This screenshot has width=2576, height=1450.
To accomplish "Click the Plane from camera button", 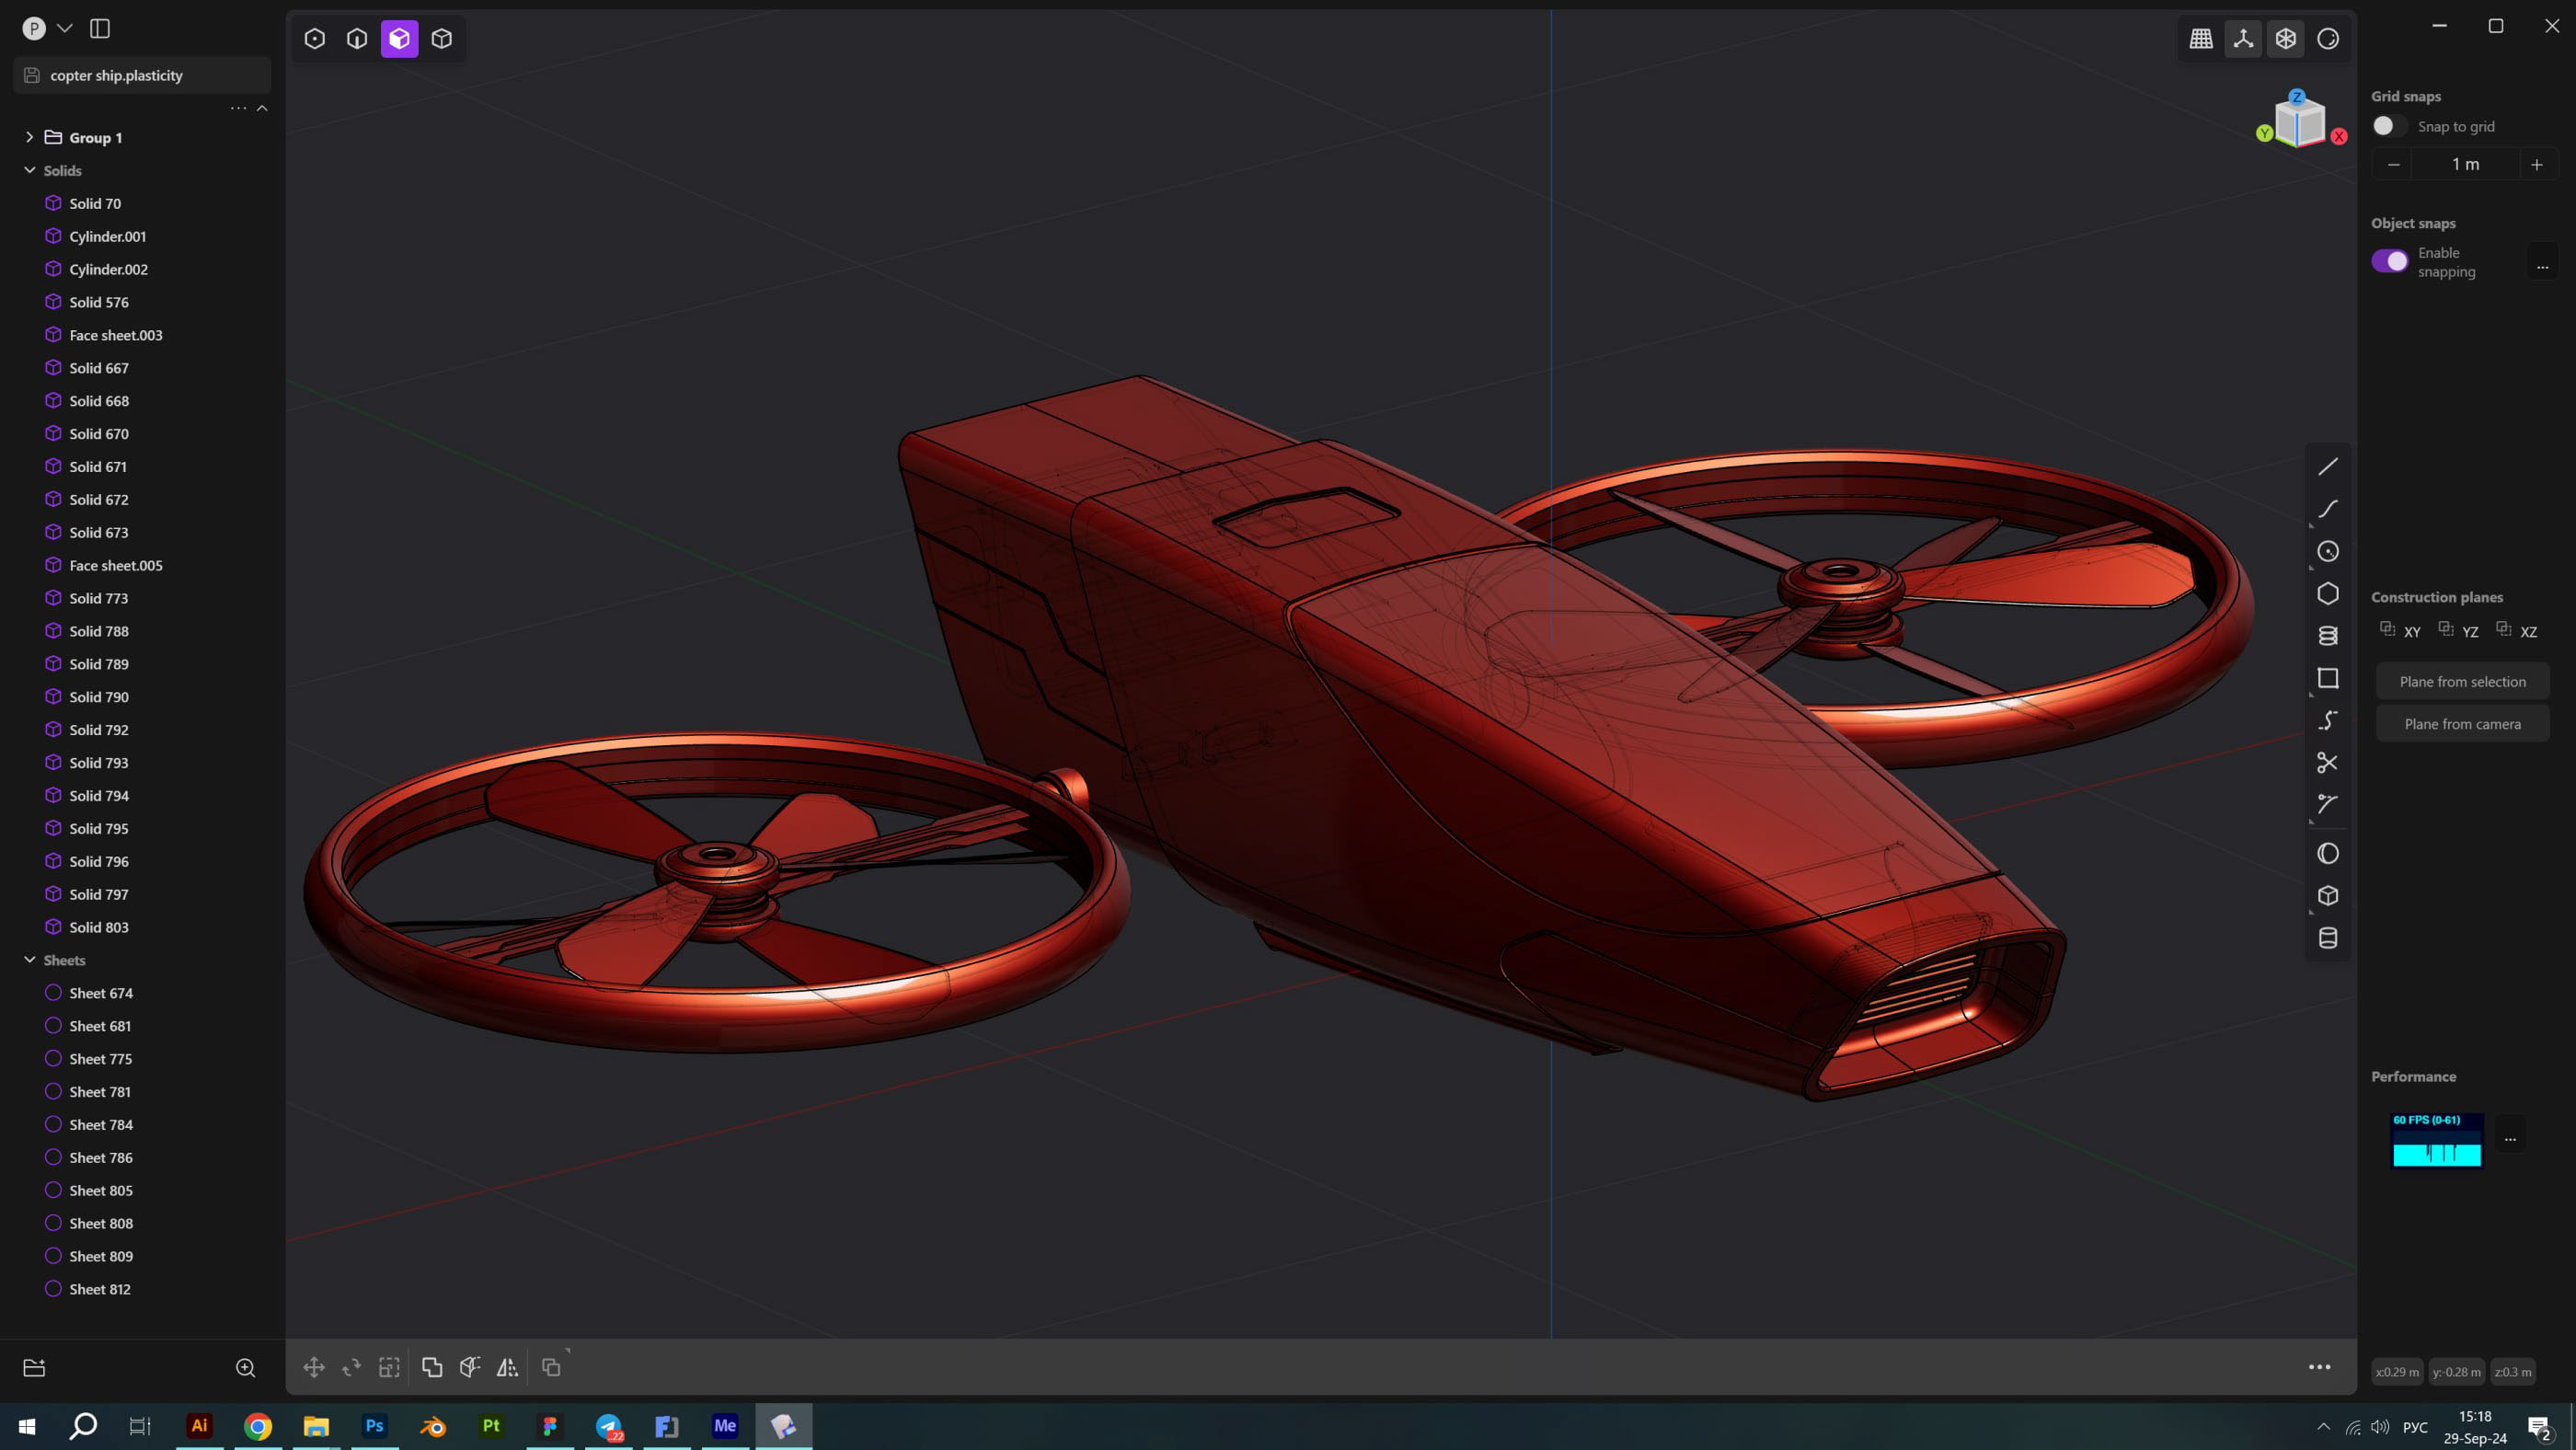I will click(2462, 724).
